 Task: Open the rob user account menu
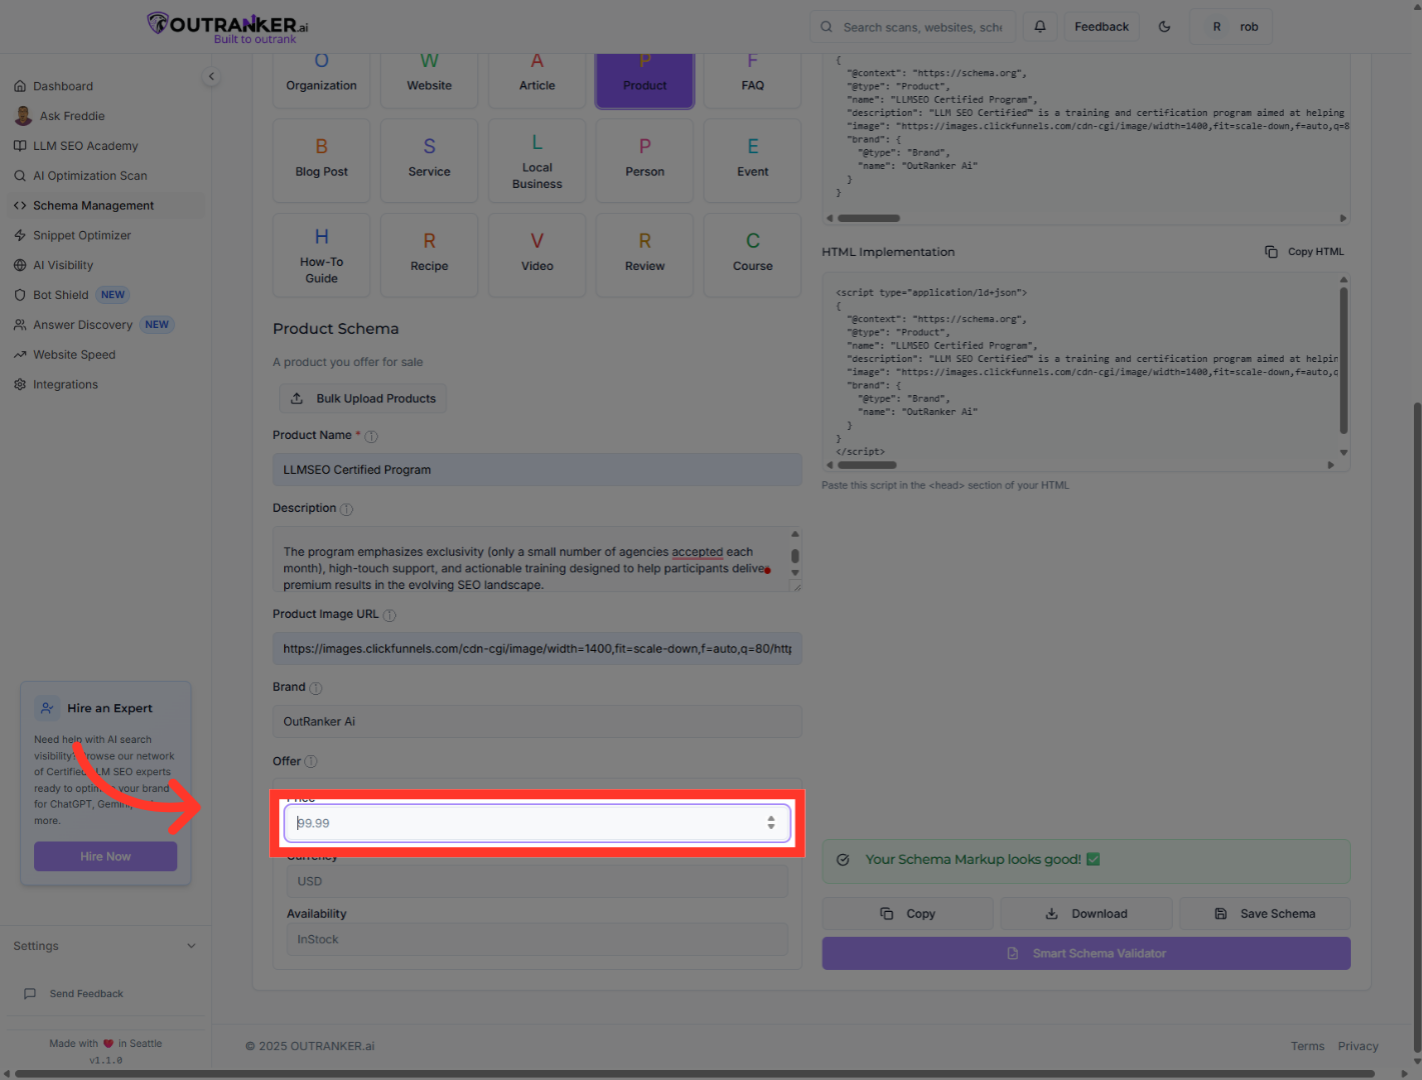pos(1231,27)
